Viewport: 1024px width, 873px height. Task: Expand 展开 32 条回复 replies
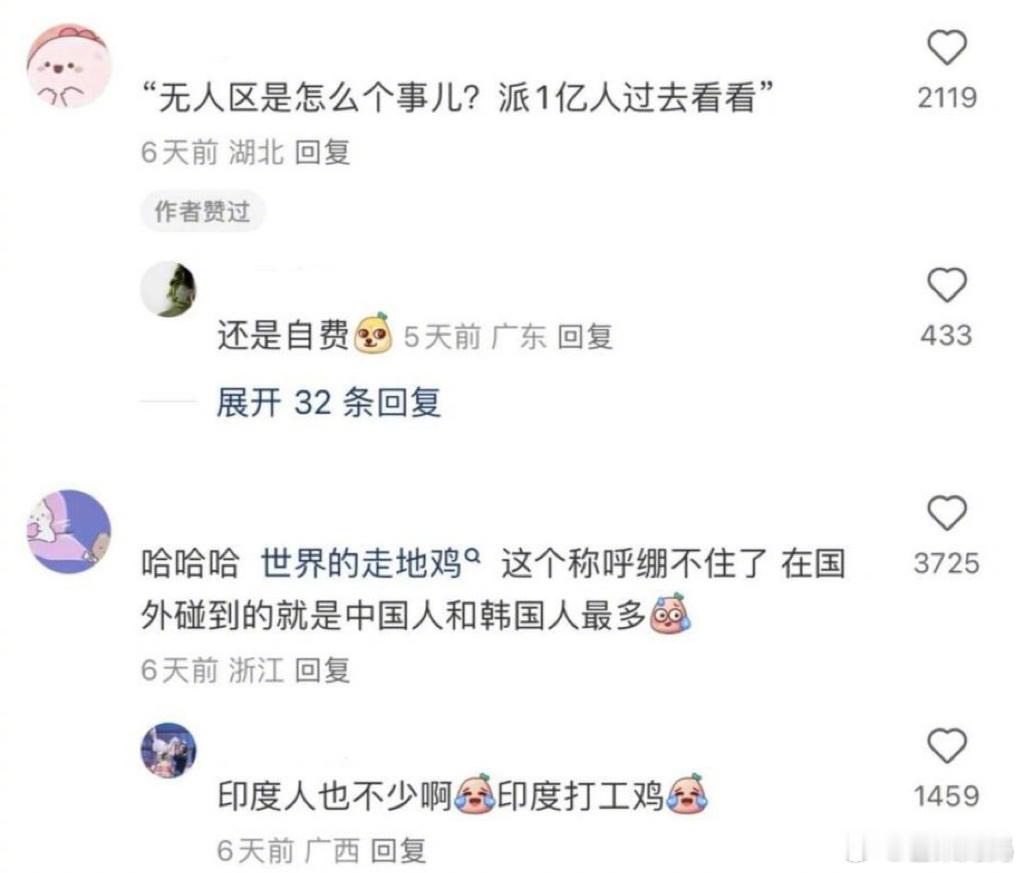(328, 402)
